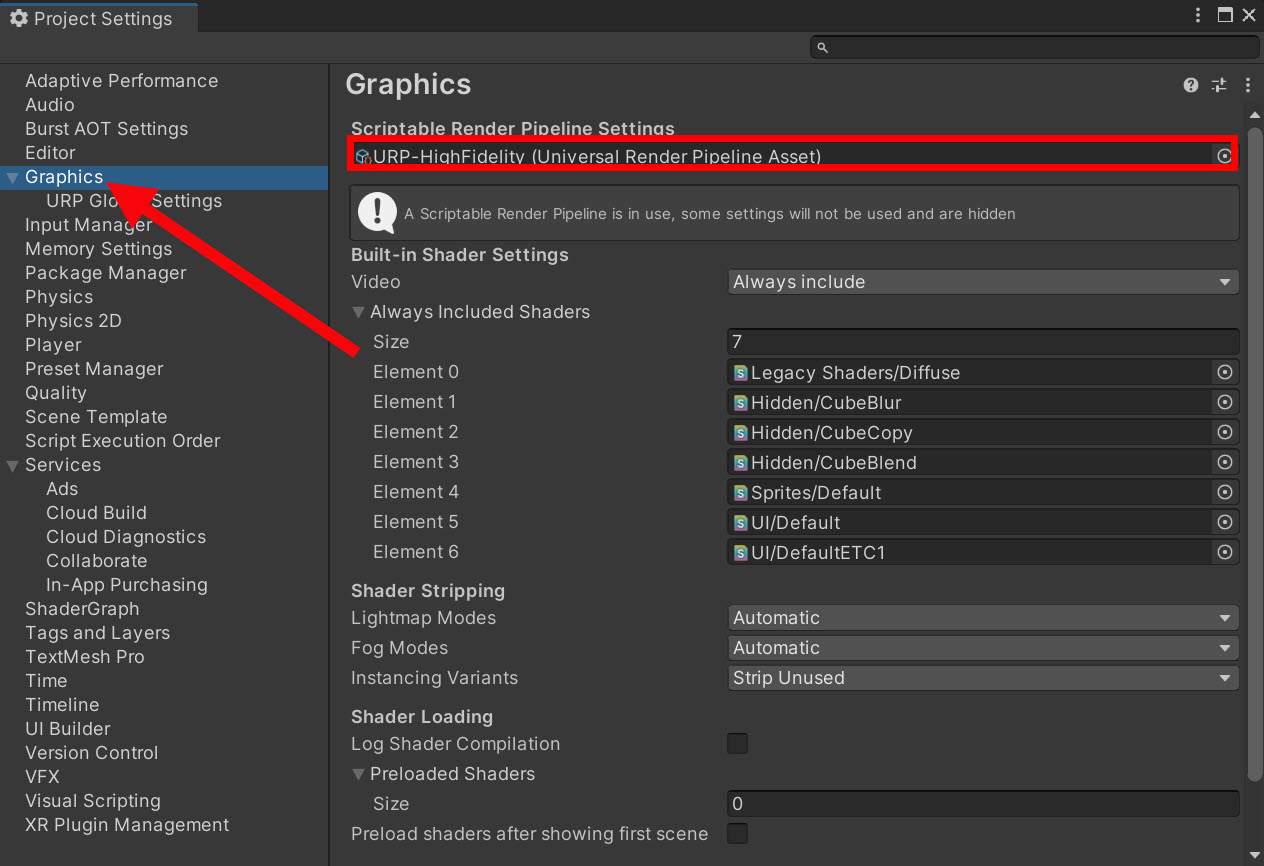Open Memory Settings category

[x=98, y=249]
